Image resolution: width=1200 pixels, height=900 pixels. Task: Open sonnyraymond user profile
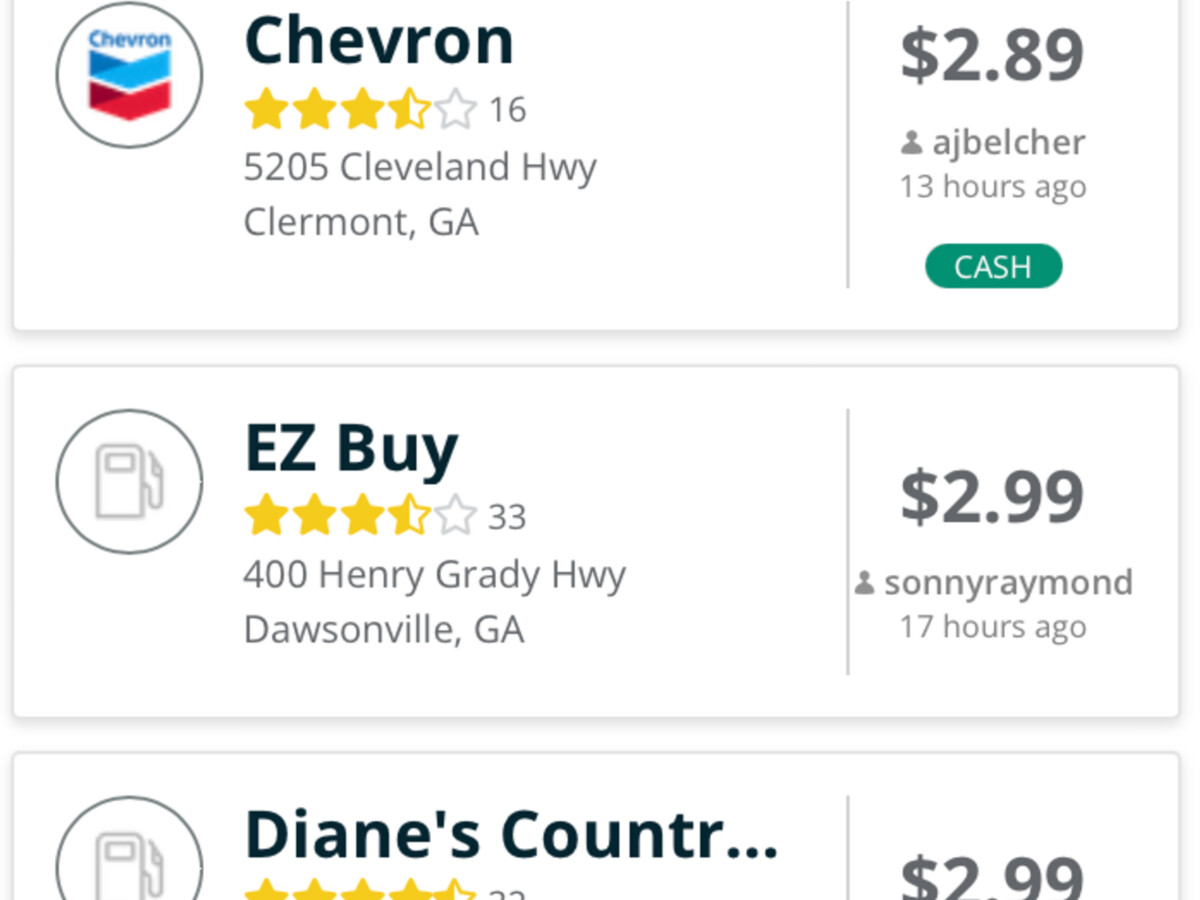pyautogui.click(x=1008, y=583)
